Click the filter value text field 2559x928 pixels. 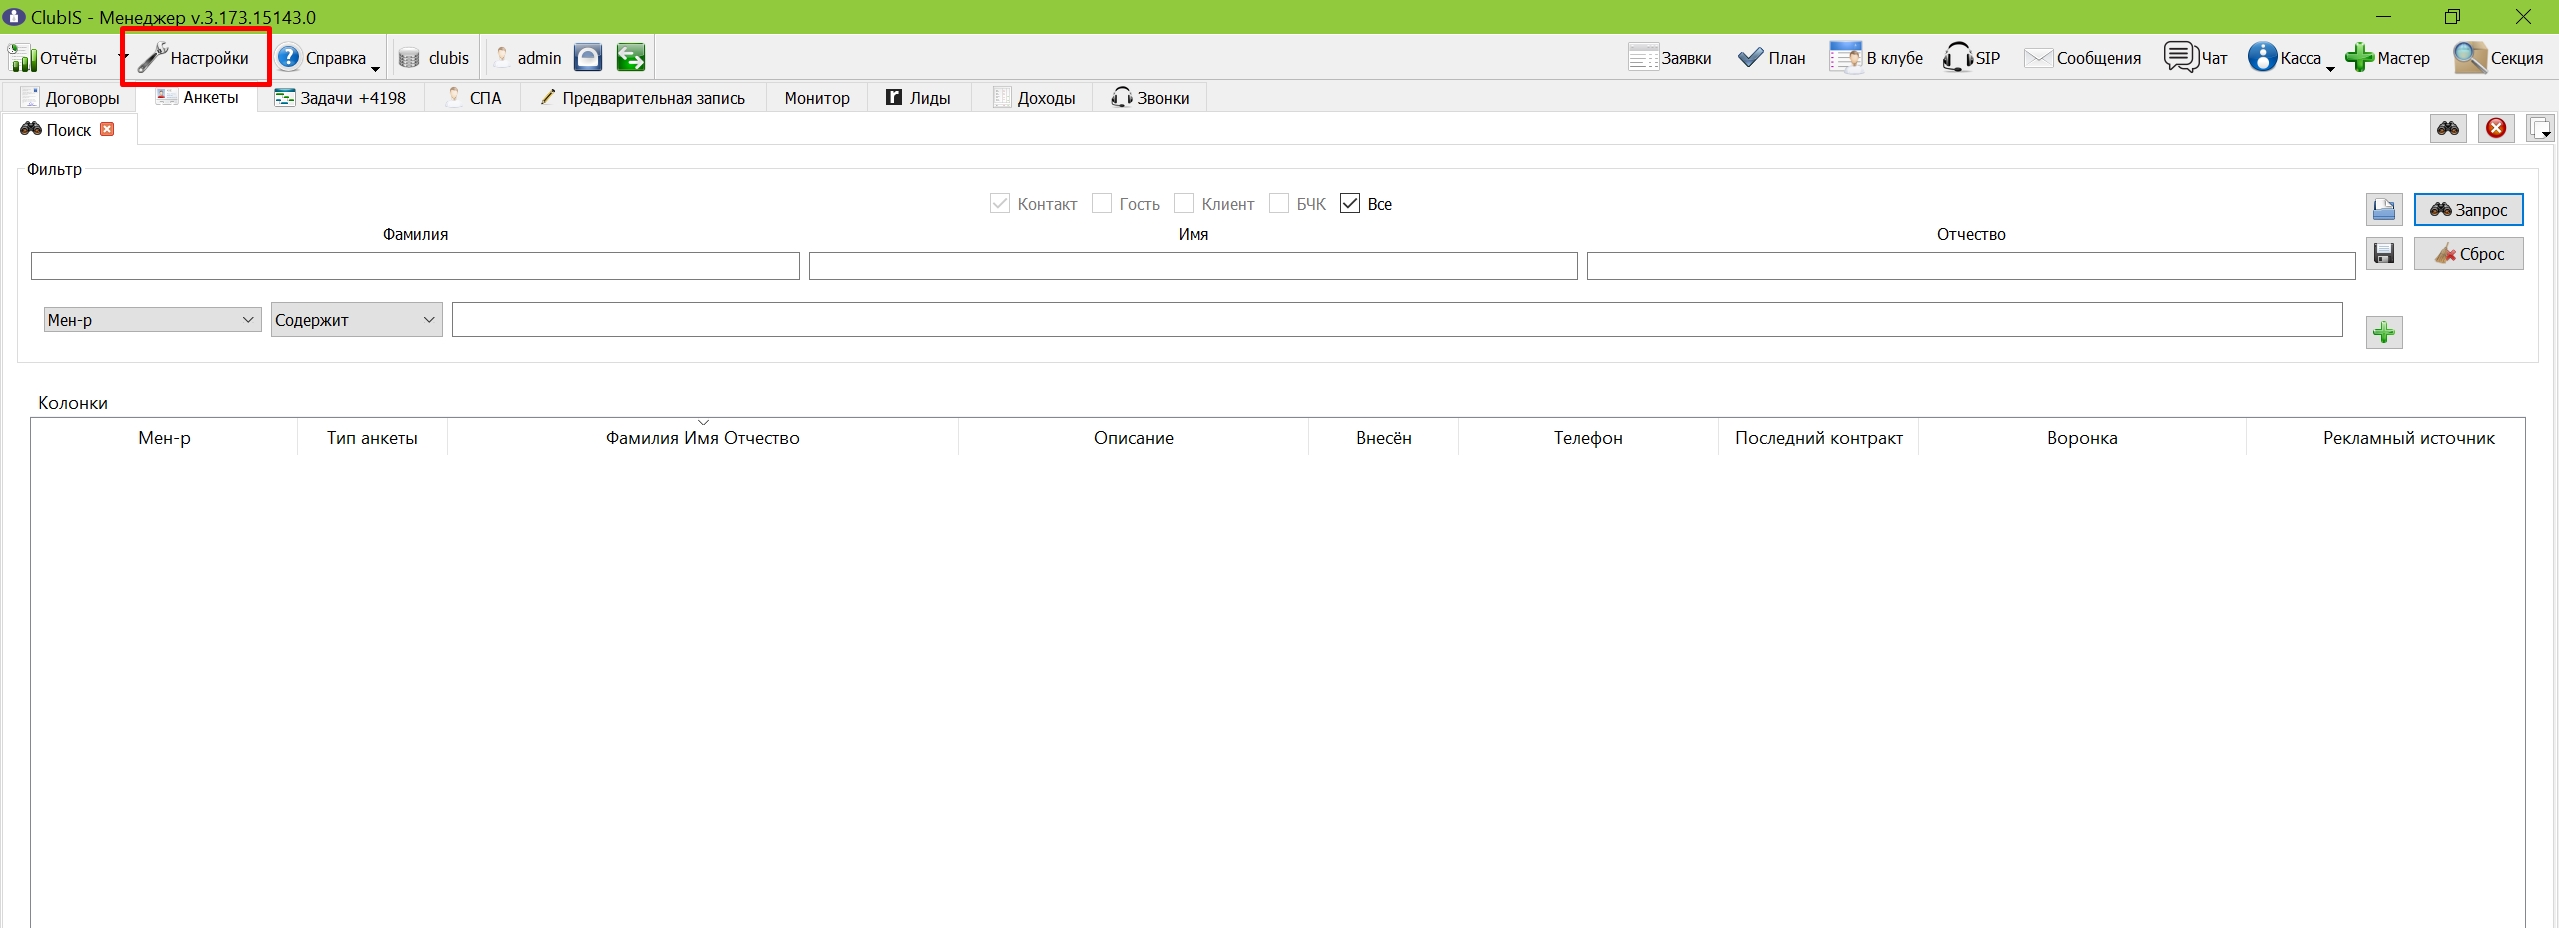[1397, 320]
